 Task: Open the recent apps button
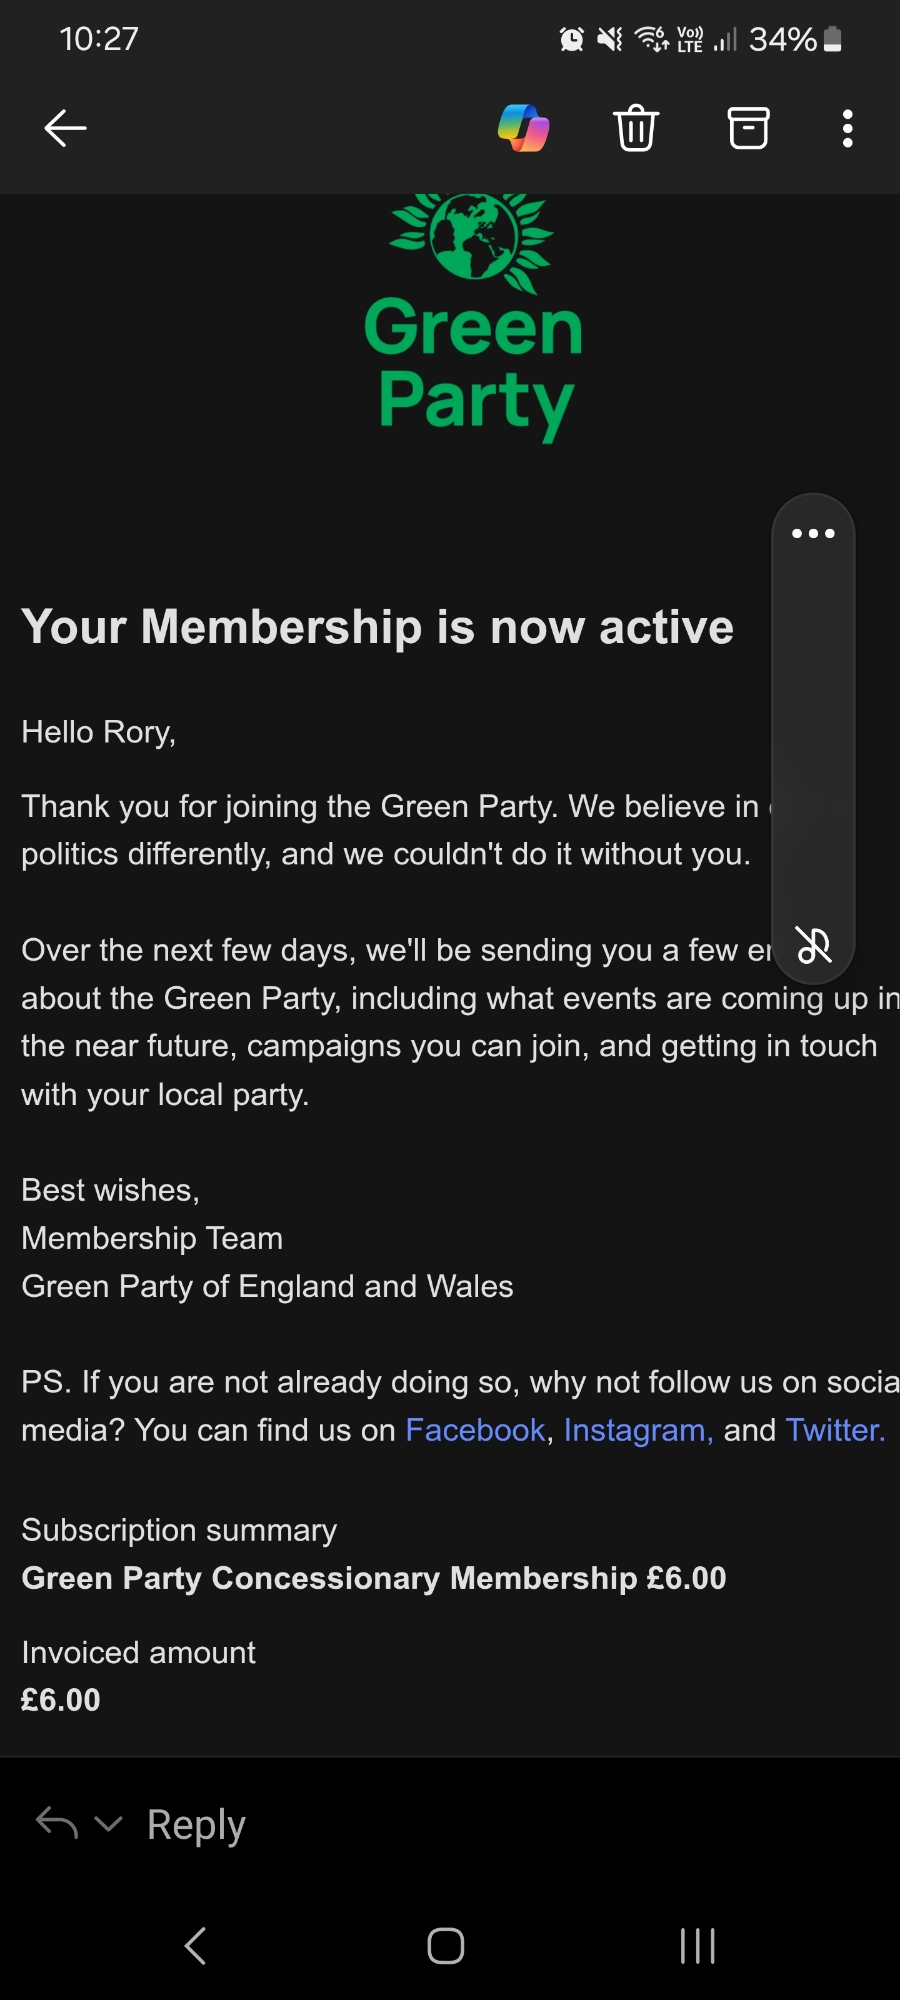coord(697,1946)
